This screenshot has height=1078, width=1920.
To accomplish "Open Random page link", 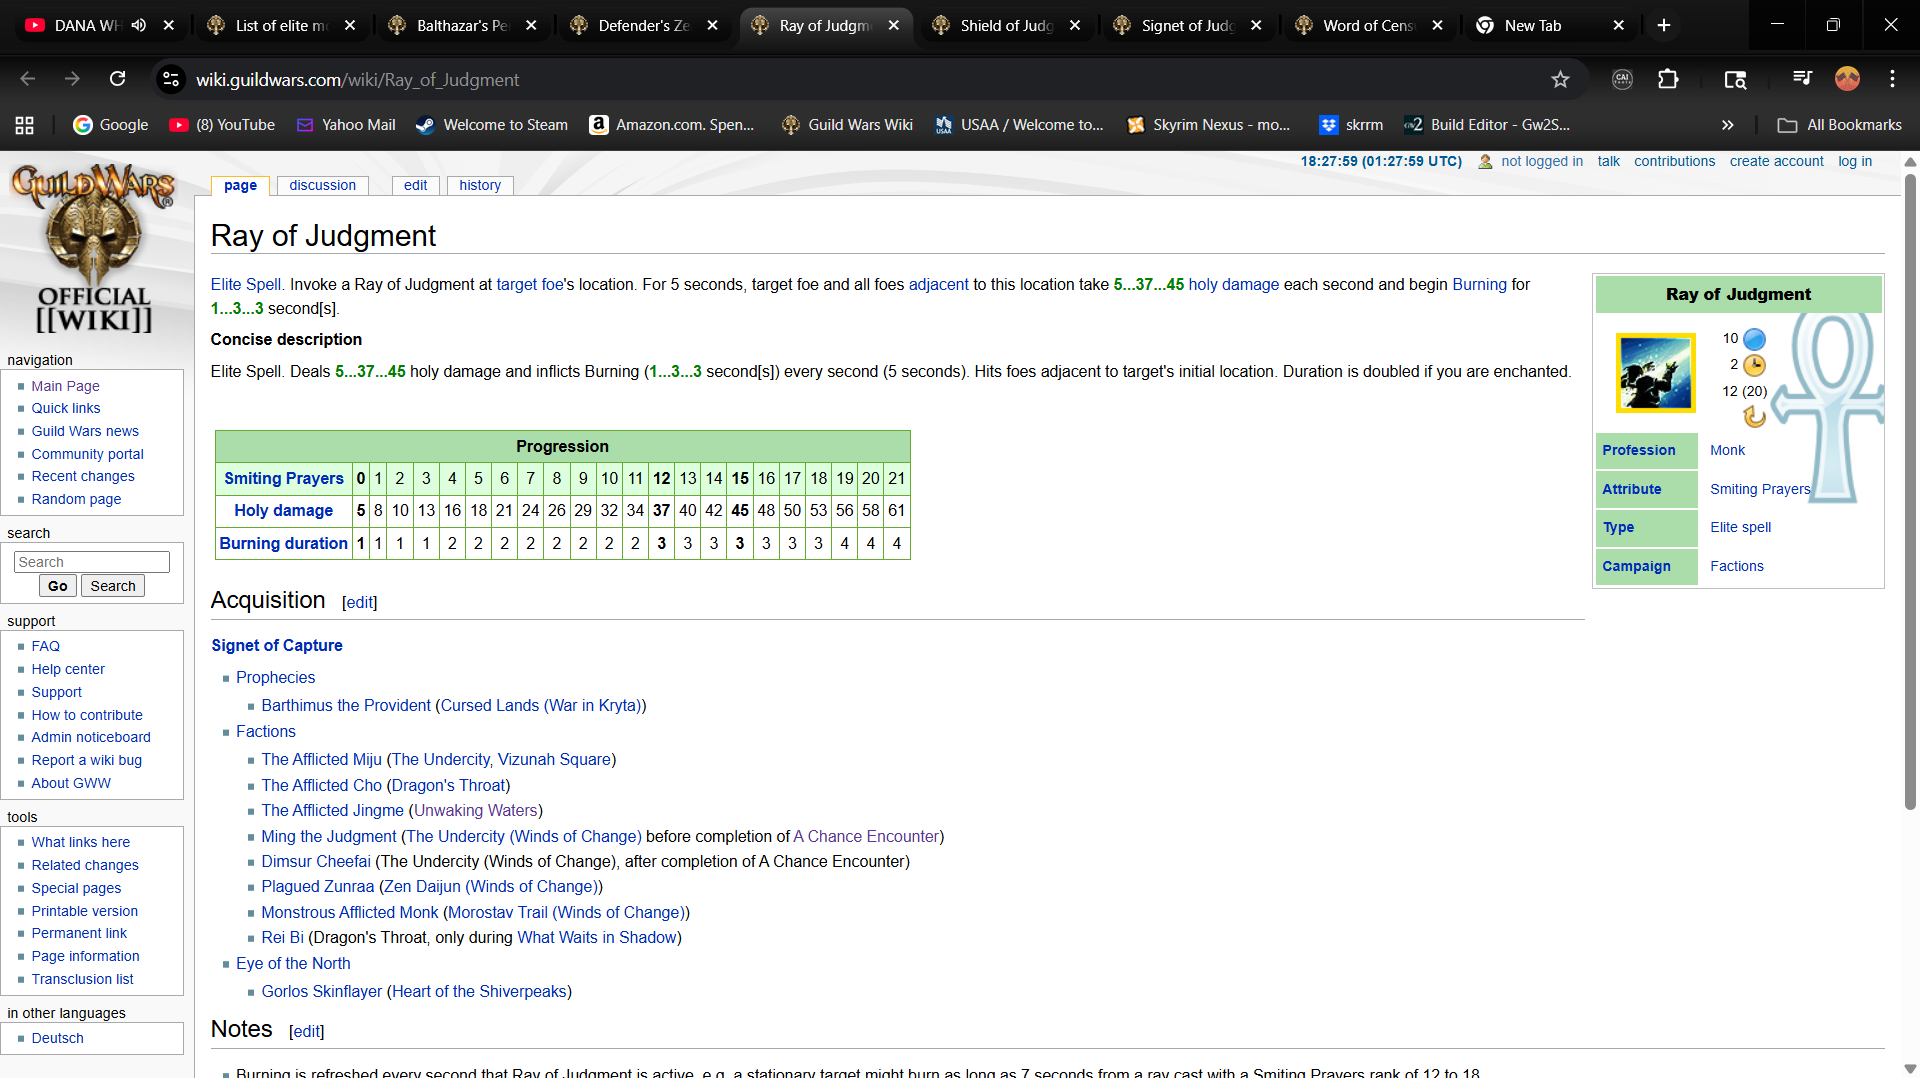I will pos(76,499).
